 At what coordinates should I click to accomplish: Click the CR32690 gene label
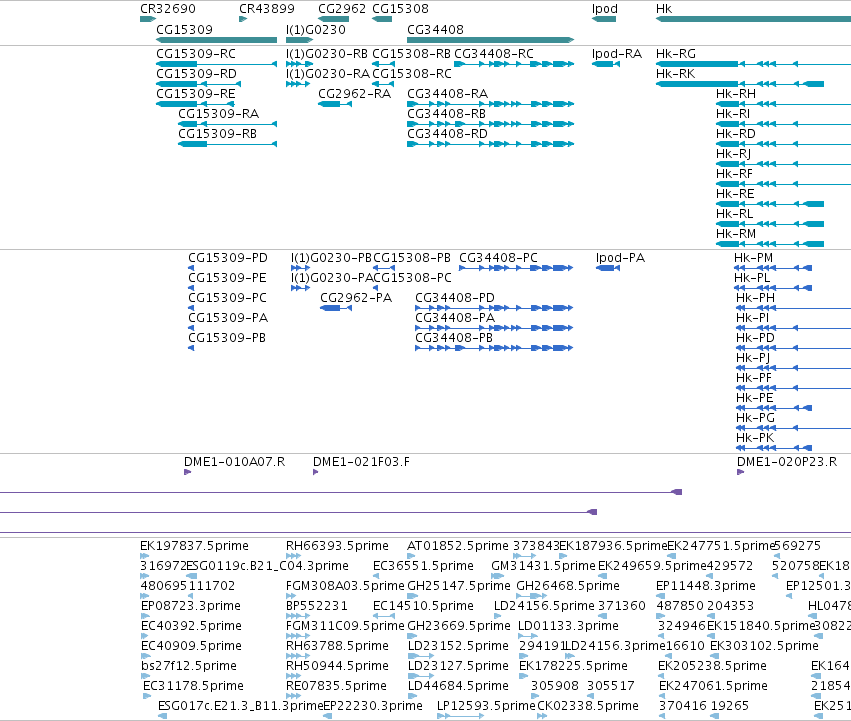(168, 9)
